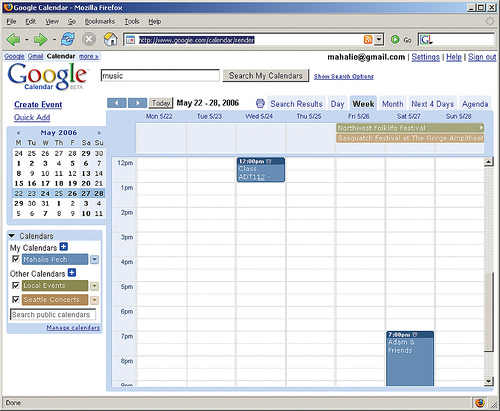Click the page favicon in address bar

[x=130, y=40]
